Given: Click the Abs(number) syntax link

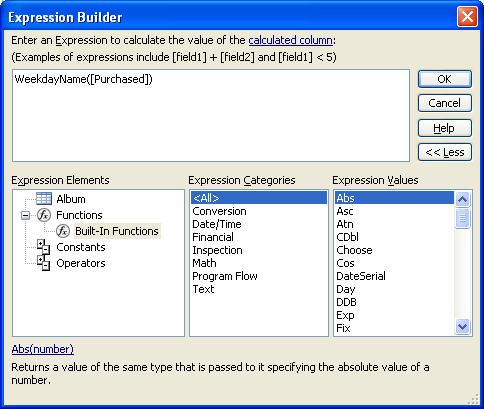Looking at the screenshot, I should click(x=43, y=349).
